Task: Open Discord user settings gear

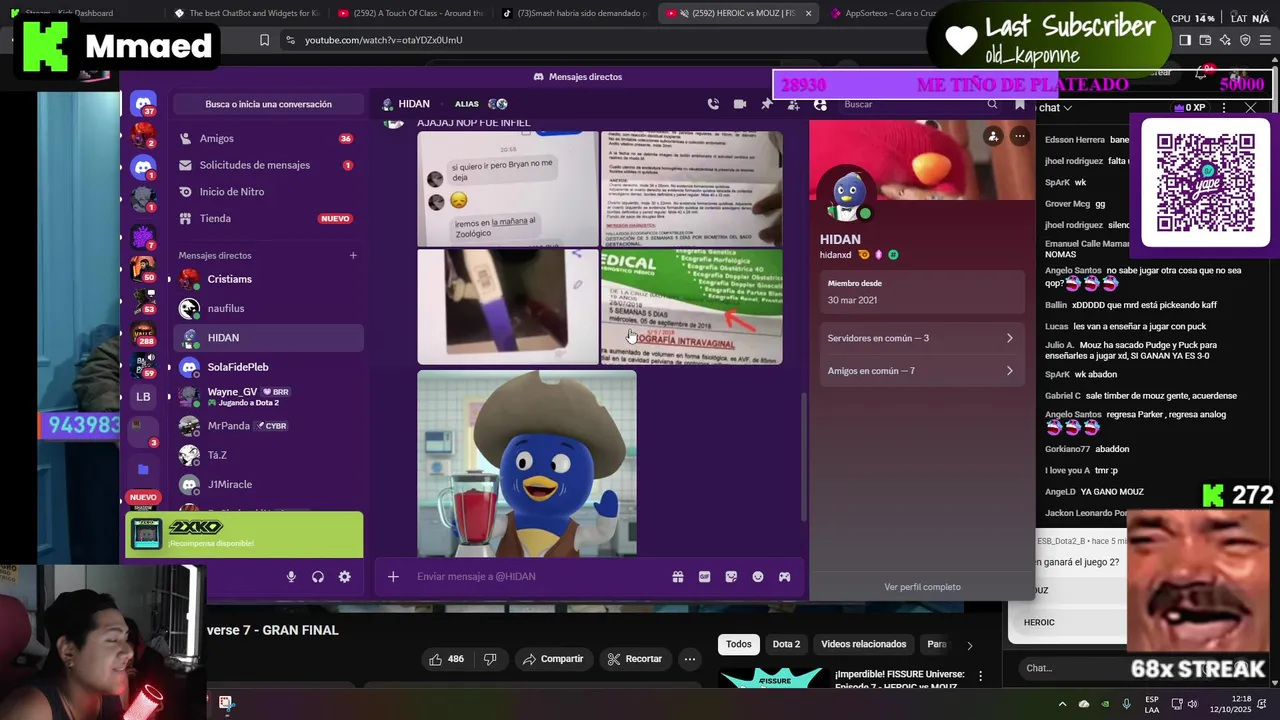Action: (x=345, y=577)
